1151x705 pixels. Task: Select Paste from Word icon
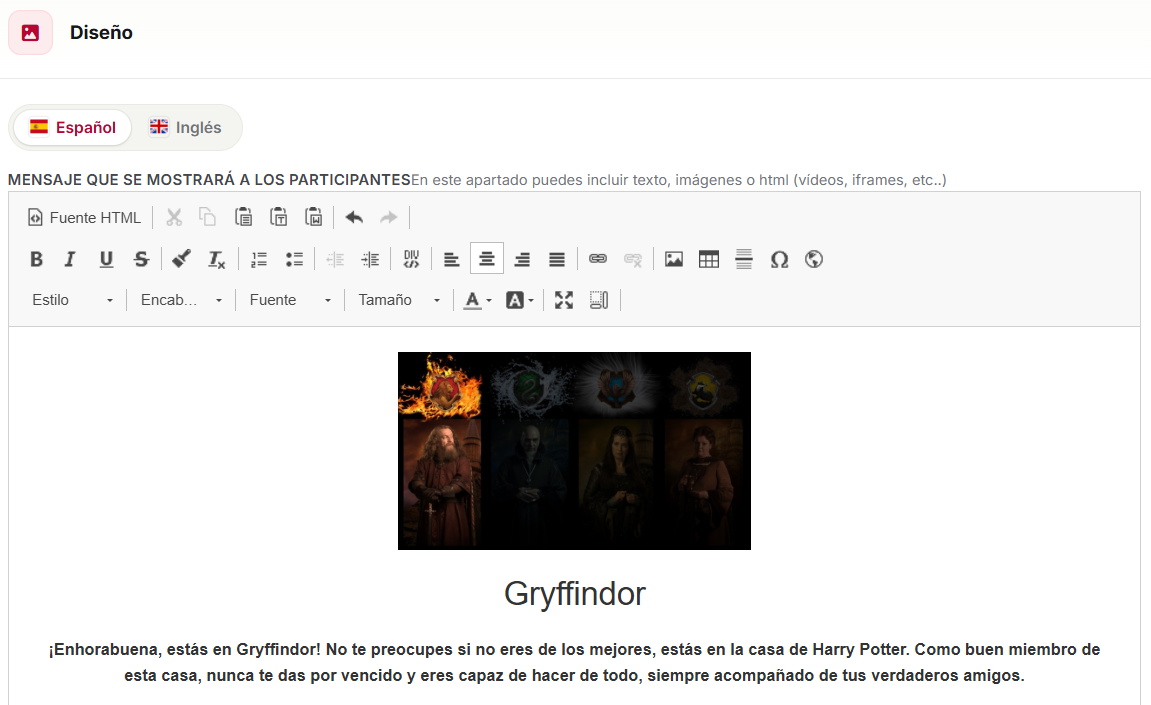[313, 217]
